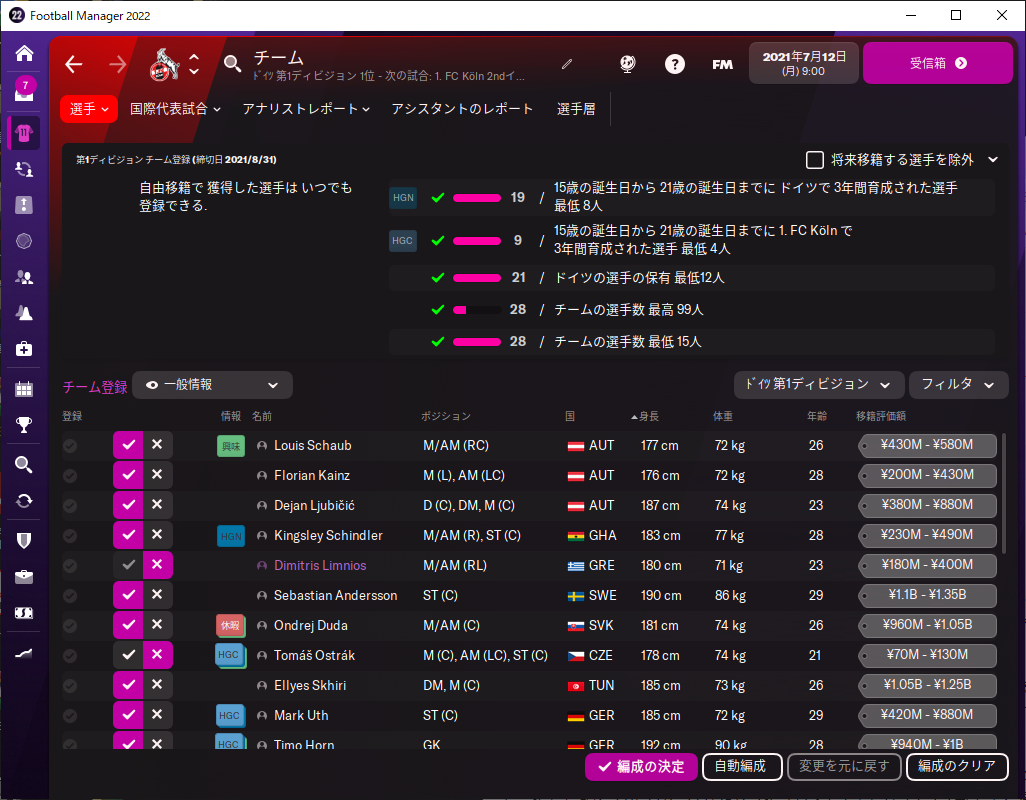Click the 編成のクリア button
Viewport: 1026px width, 800px height.
pyautogui.click(x=957, y=767)
